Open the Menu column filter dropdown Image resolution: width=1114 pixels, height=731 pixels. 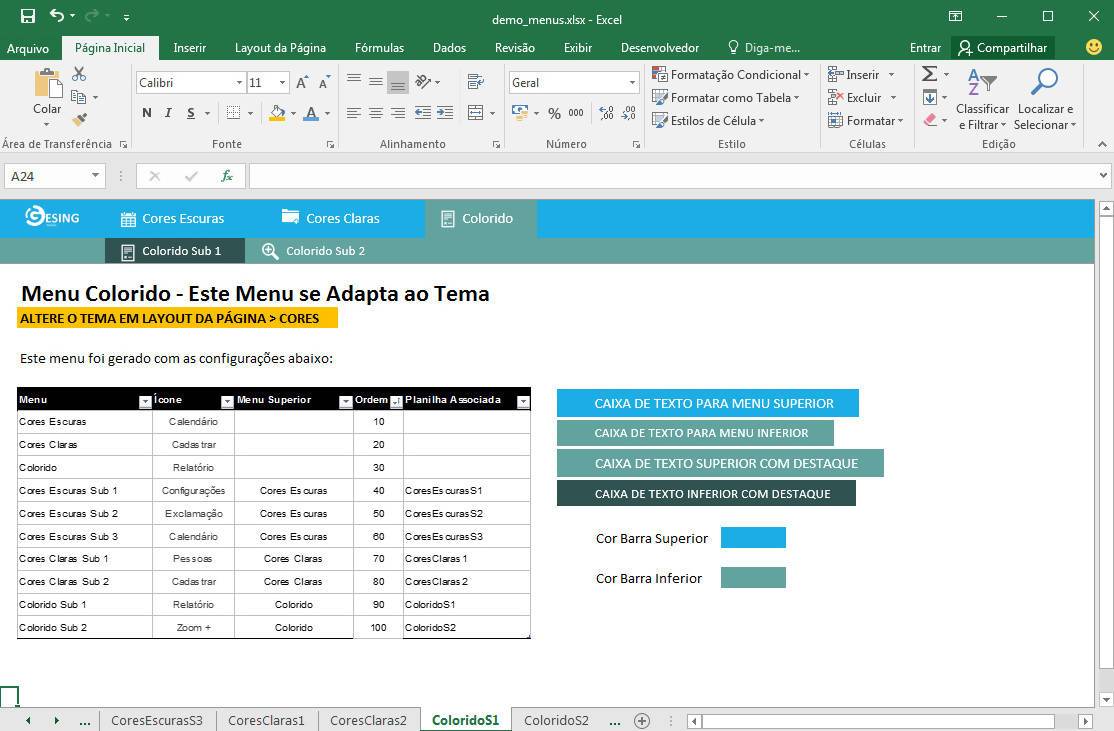coord(145,401)
